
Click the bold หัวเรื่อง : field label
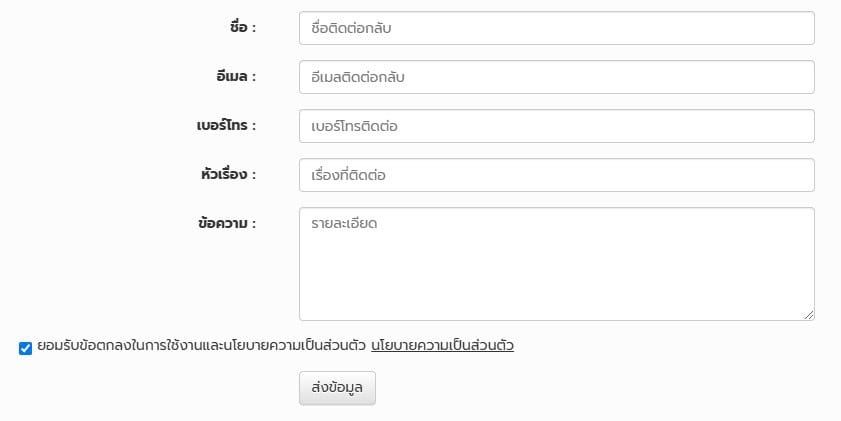(x=228, y=174)
